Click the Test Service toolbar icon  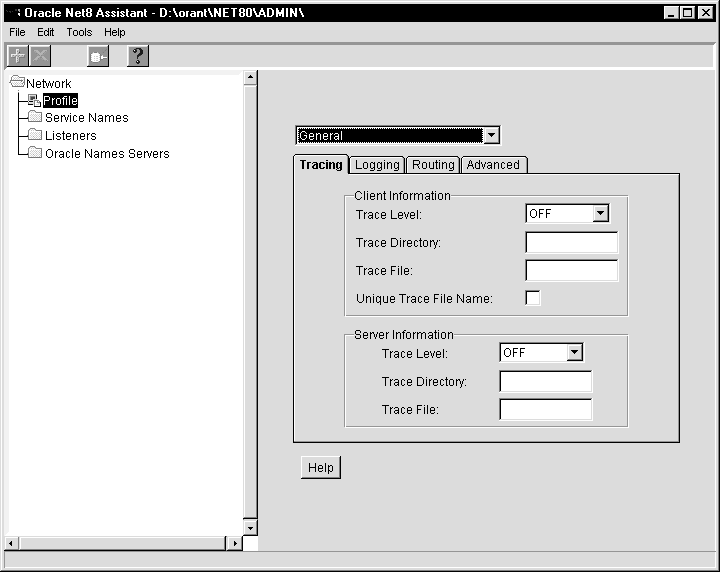(98, 56)
